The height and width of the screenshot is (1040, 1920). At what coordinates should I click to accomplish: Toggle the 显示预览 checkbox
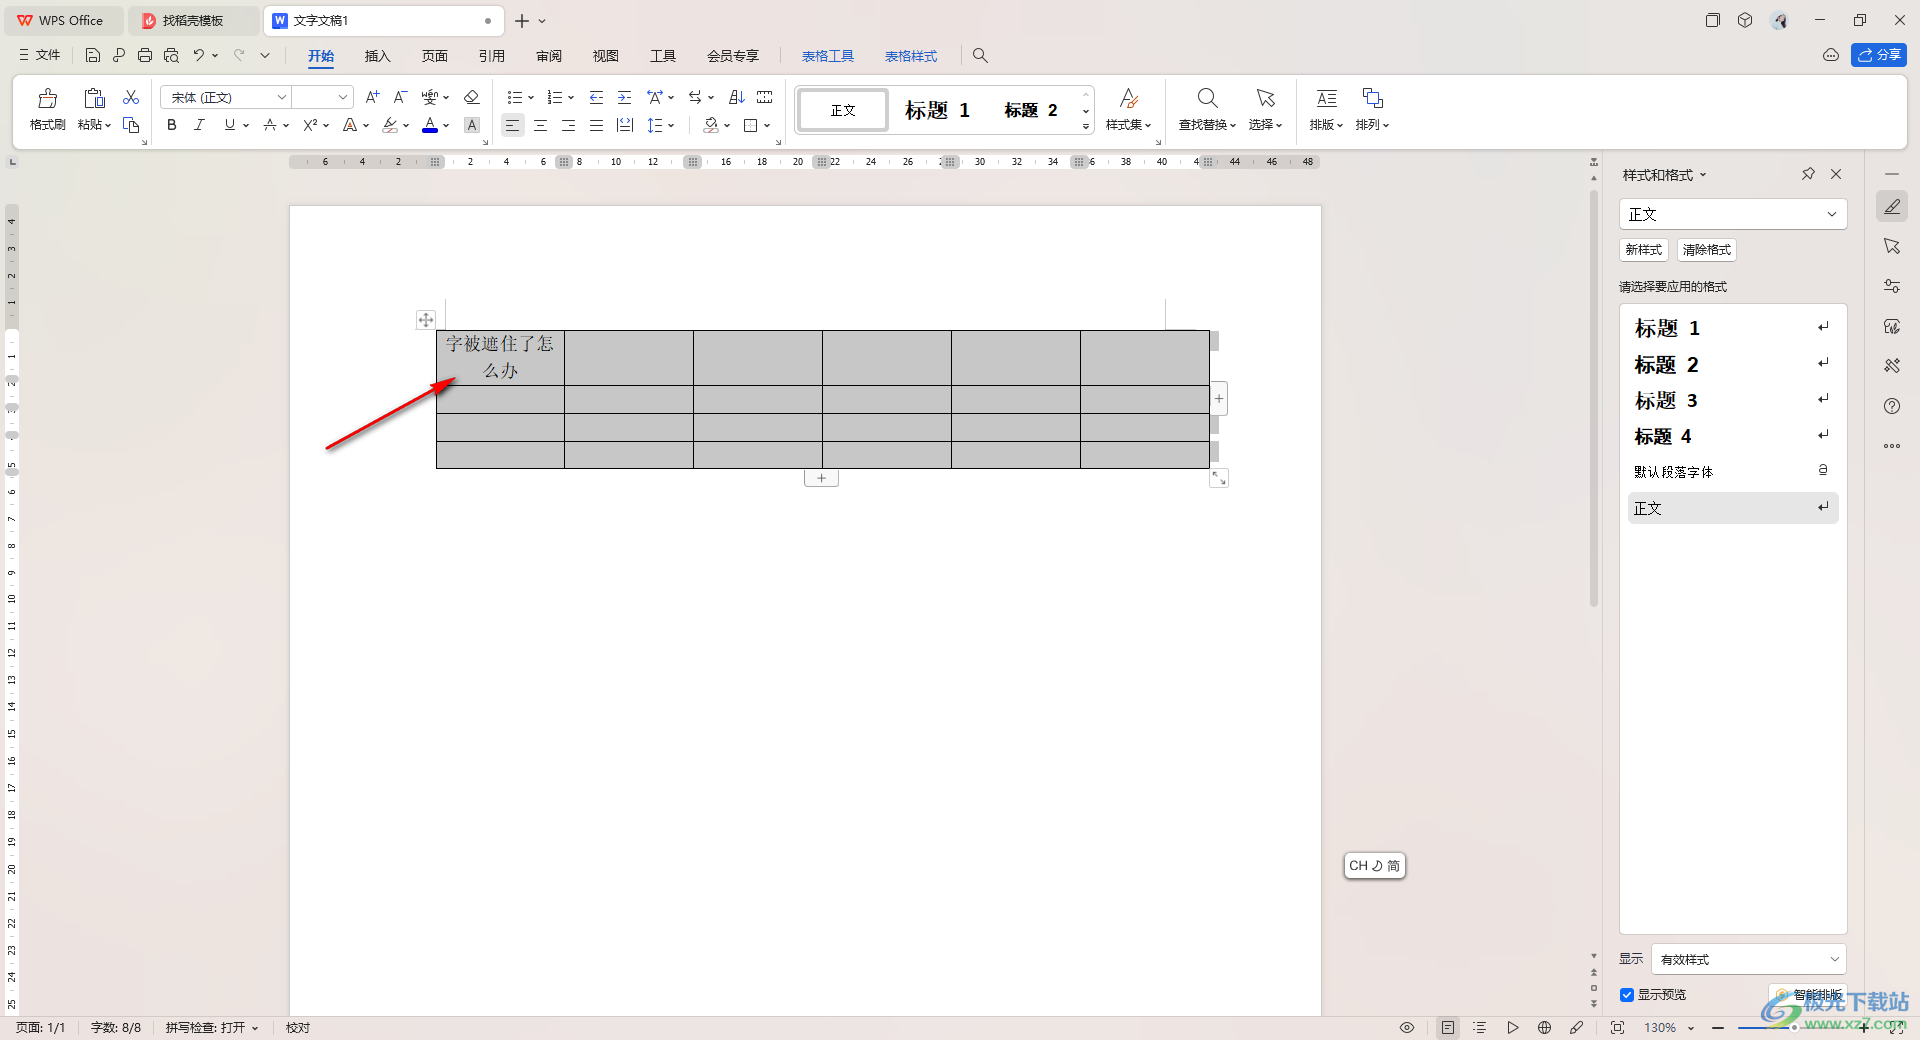point(1627,995)
